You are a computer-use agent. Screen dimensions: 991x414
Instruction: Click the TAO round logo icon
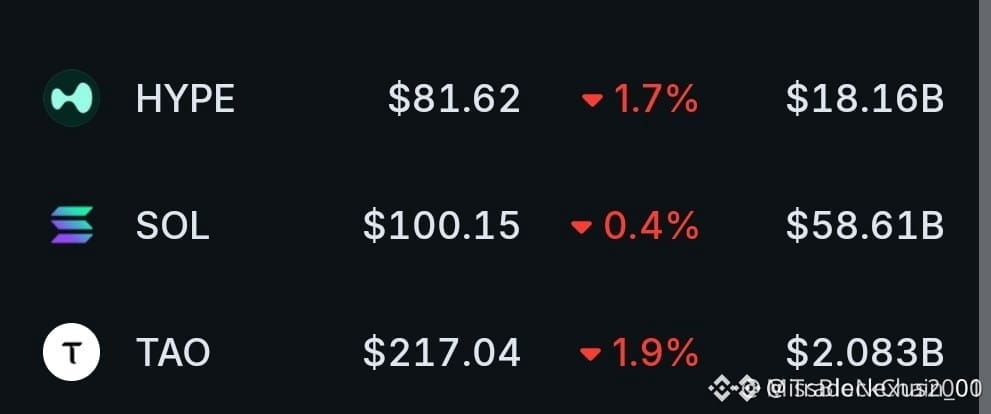71,351
